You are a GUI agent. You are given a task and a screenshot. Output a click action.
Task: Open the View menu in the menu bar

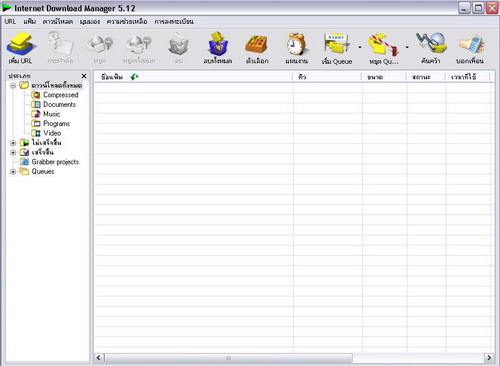(90, 22)
